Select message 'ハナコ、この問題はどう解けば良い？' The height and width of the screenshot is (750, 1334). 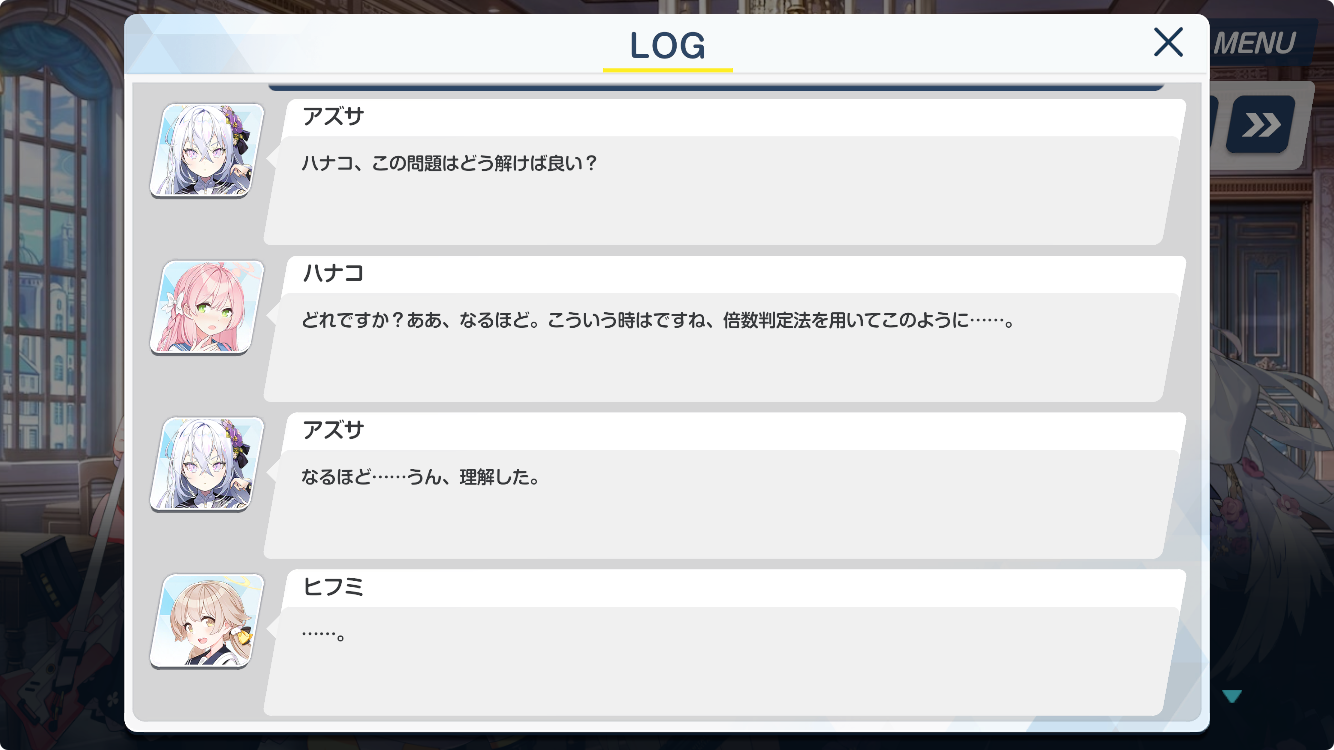[449, 163]
